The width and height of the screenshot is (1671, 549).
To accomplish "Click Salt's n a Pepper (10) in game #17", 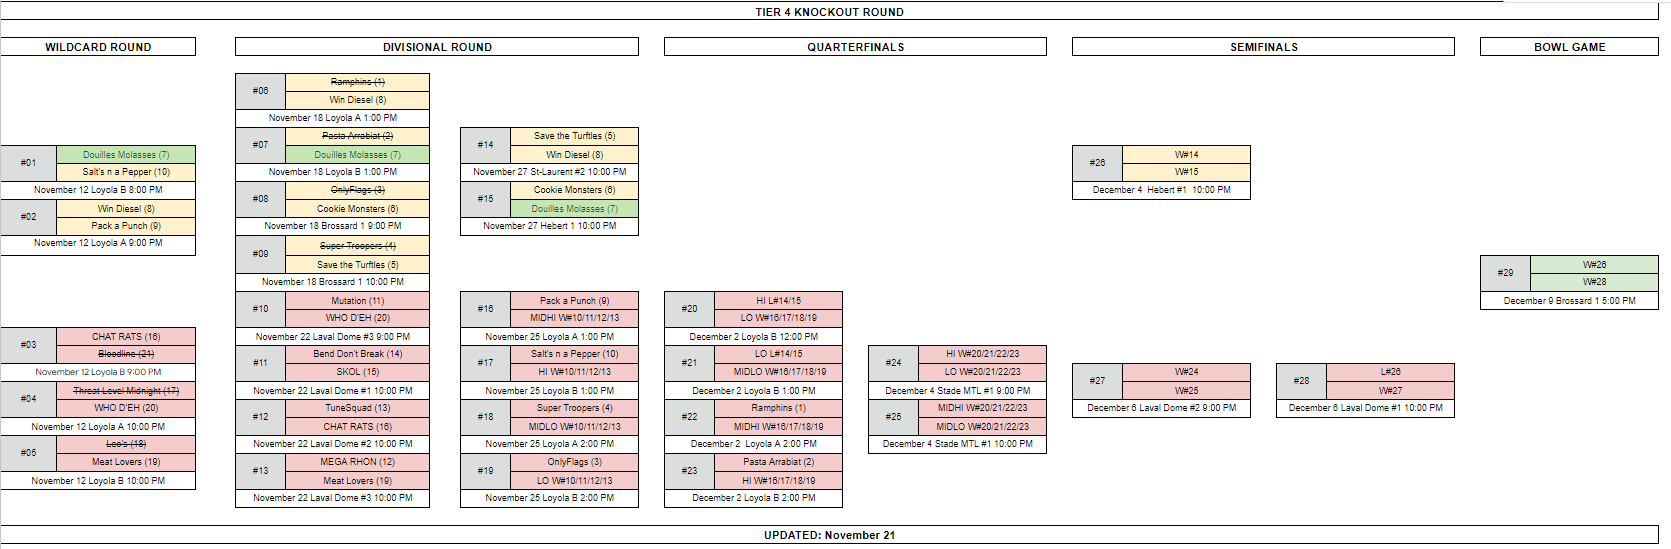I will click(575, 354).
